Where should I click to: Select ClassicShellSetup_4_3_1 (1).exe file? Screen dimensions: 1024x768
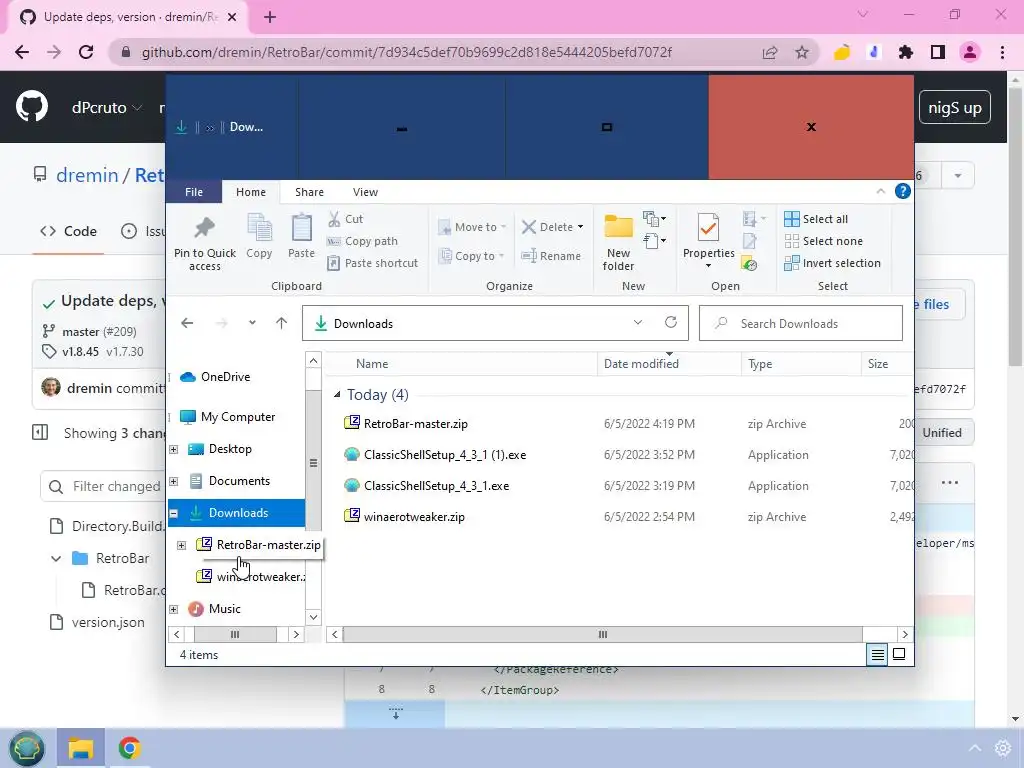coord(435,455)
